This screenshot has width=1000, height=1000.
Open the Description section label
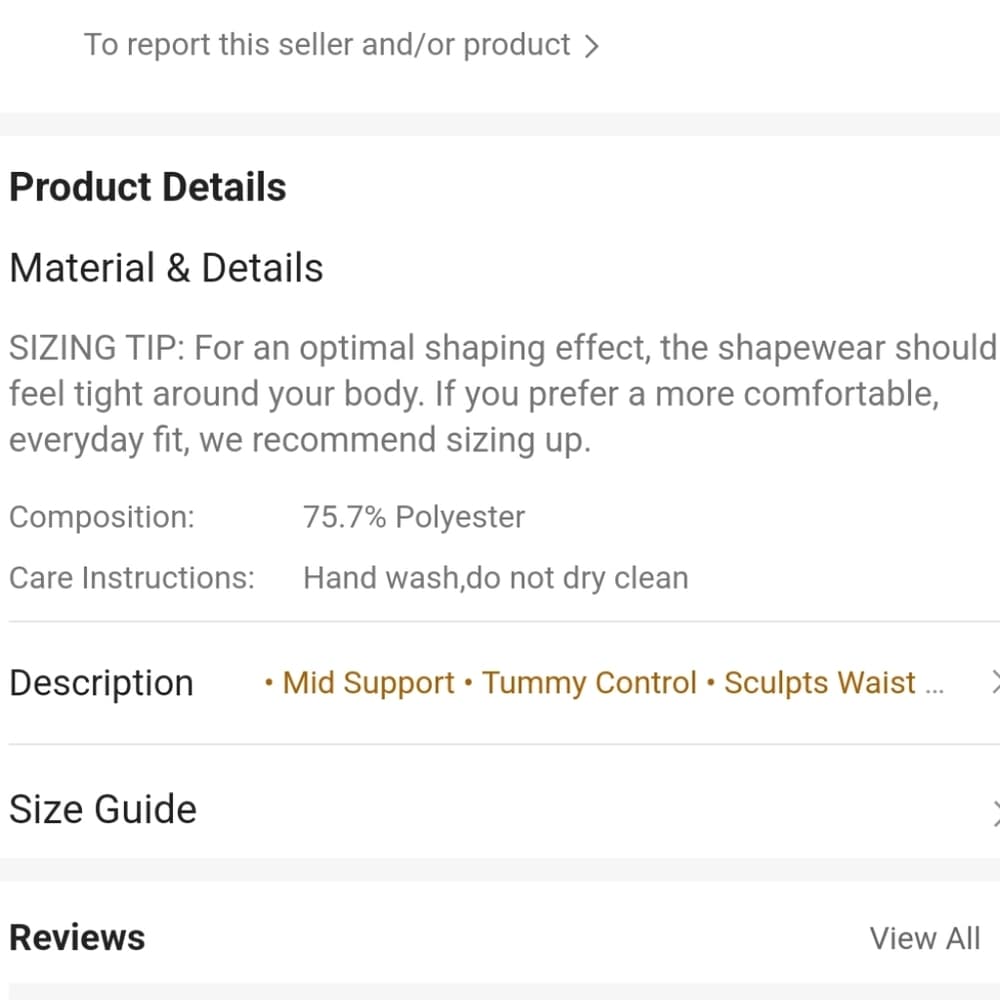[x=101, y=684]
